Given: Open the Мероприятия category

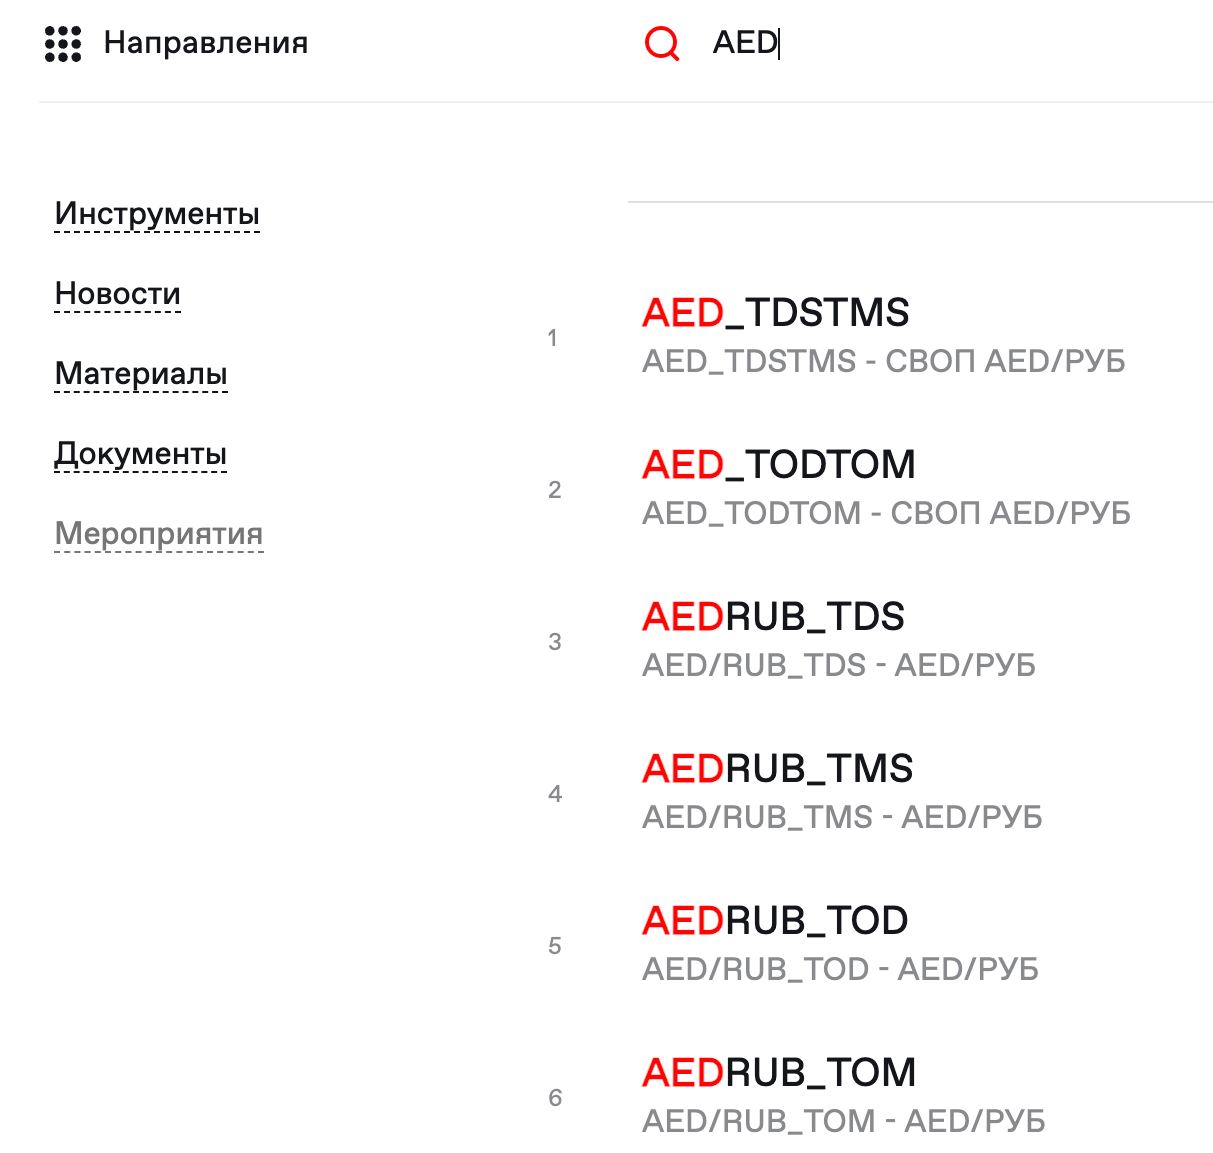Looking at the screenshot, I should pos(159,533).
